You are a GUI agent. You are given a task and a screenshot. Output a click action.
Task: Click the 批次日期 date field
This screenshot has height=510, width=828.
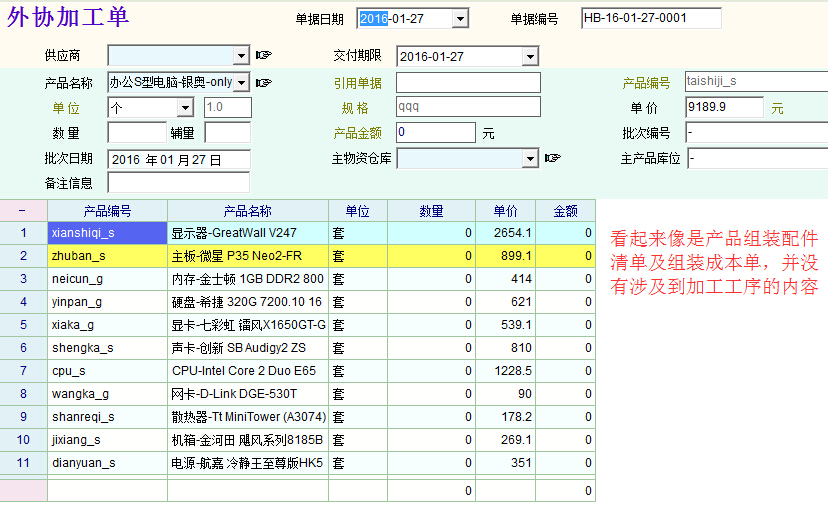[x=178, y=159]
